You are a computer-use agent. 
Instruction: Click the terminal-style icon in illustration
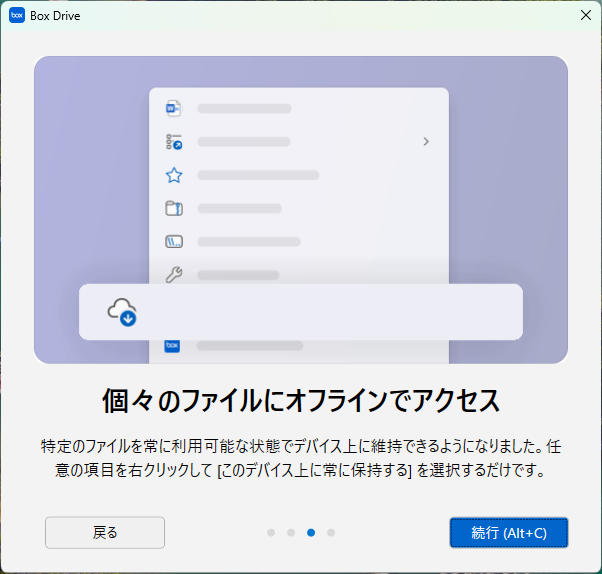click(x=174, y=242)
